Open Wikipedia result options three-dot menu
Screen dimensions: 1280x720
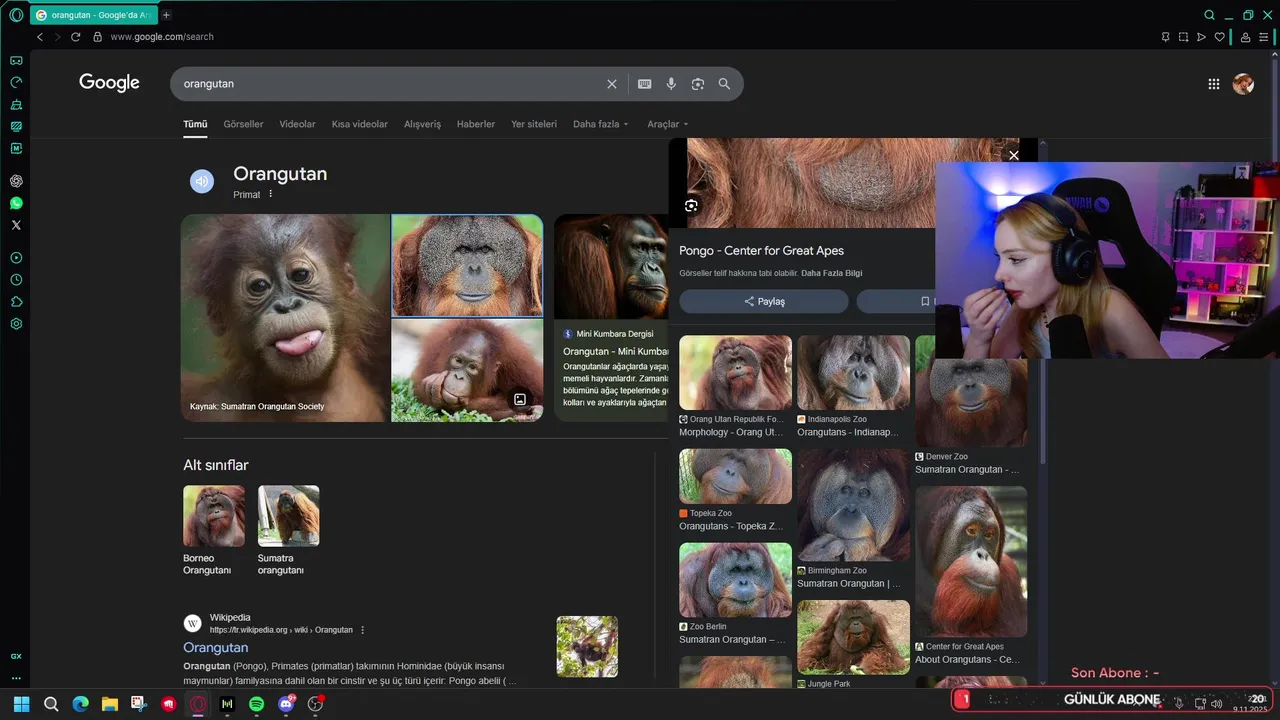[362, 630]
